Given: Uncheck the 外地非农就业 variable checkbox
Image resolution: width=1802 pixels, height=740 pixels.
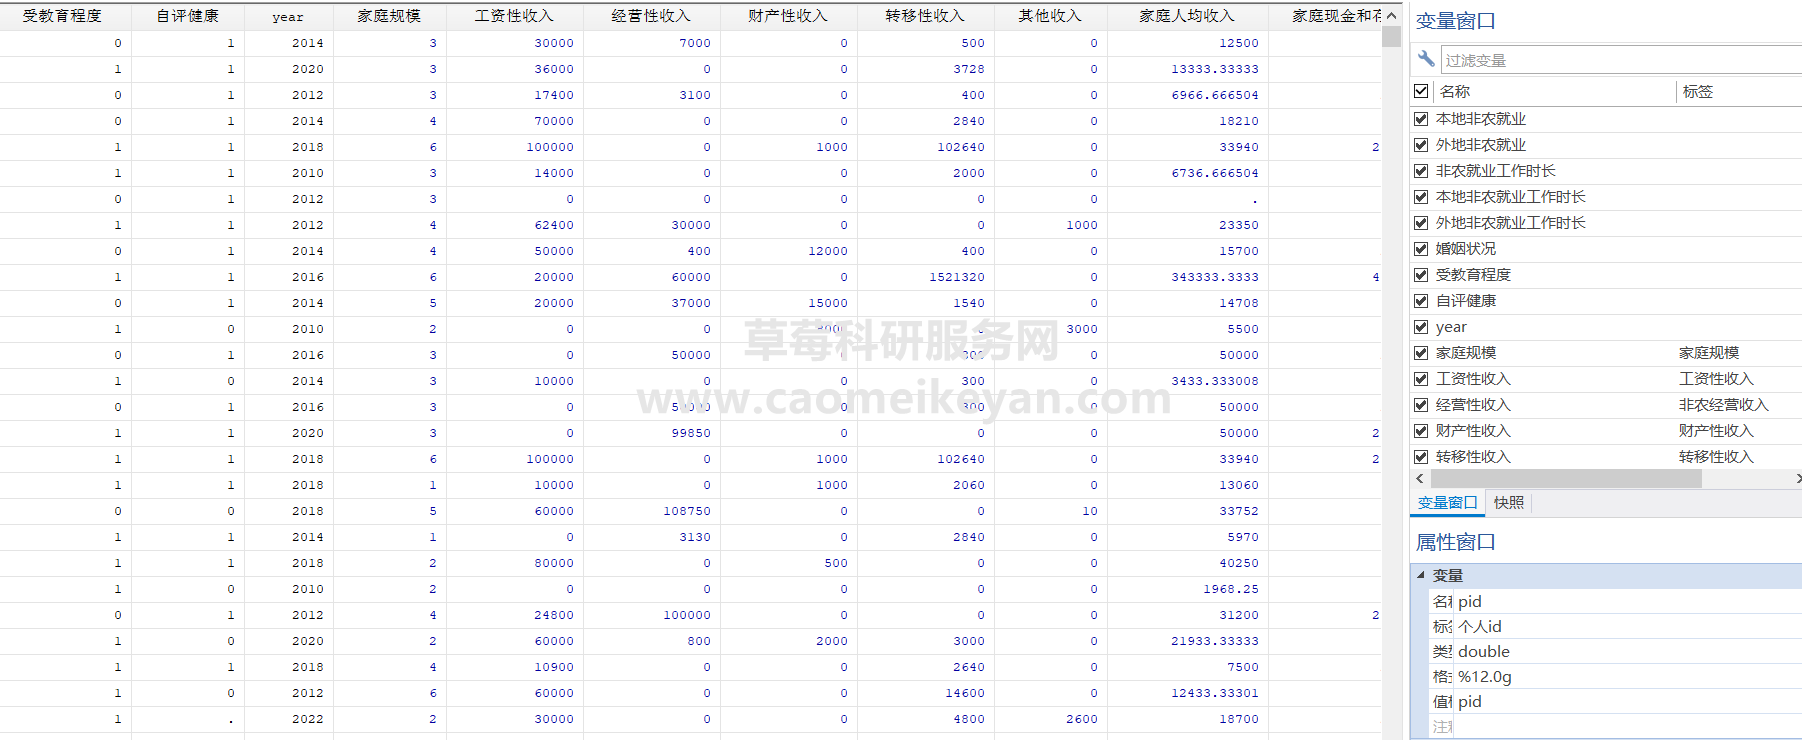Looking at the screenshot, I should tap(1421, 145).
